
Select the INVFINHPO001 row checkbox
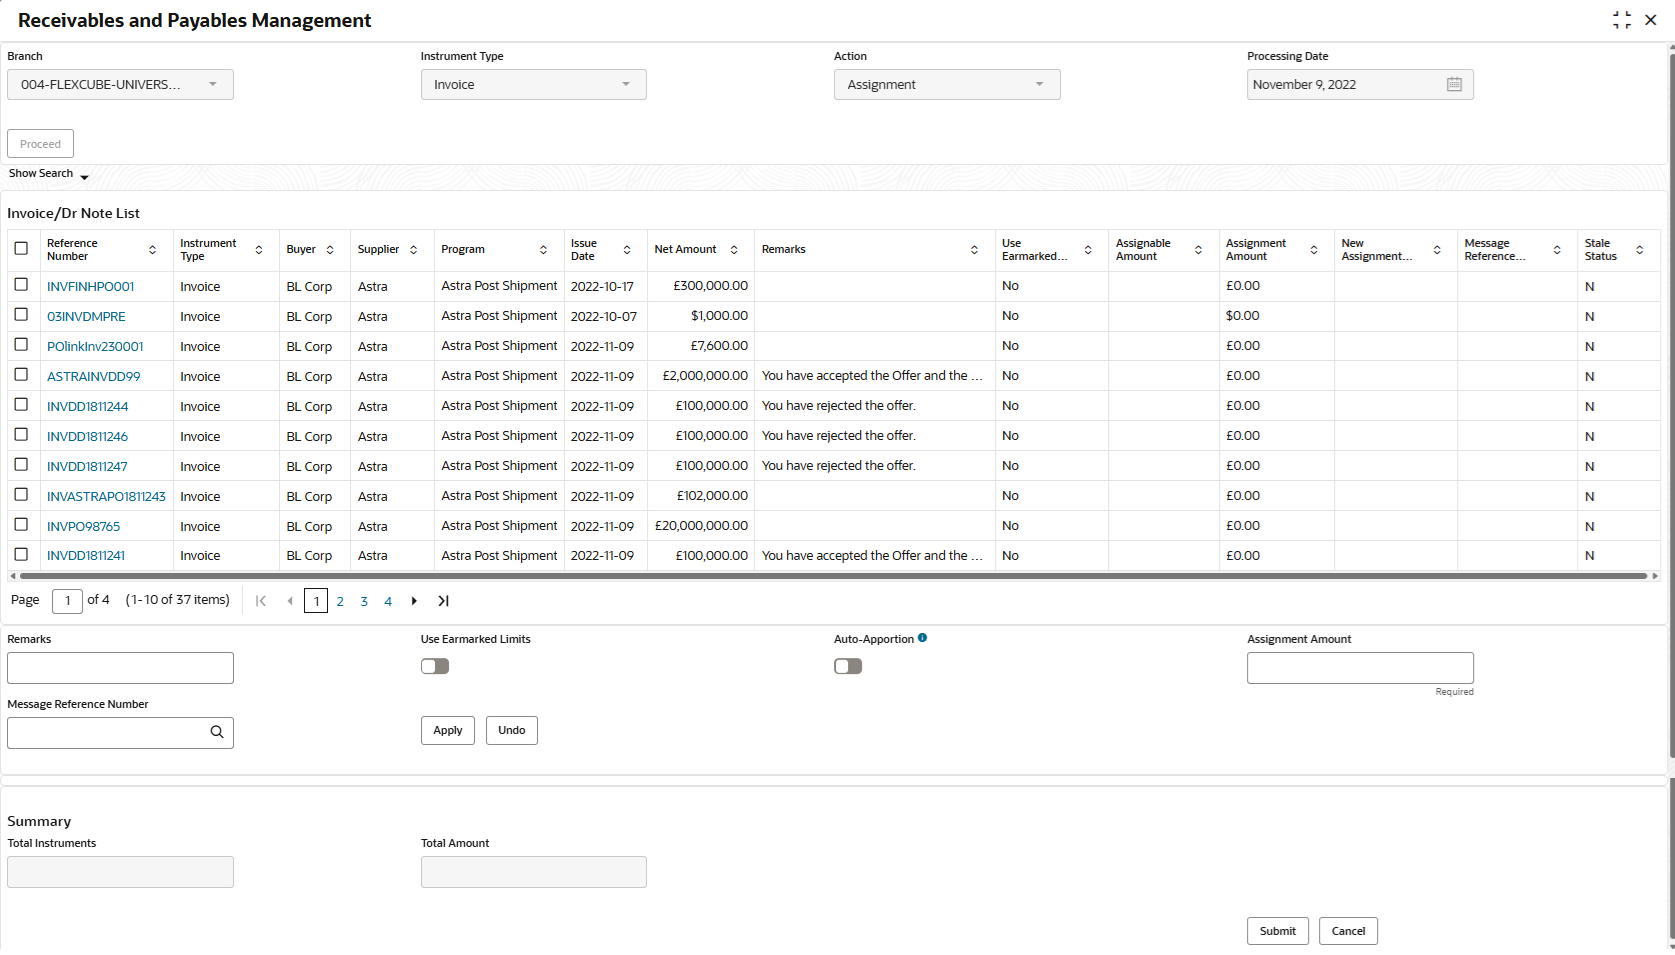(x=21, y=285)
